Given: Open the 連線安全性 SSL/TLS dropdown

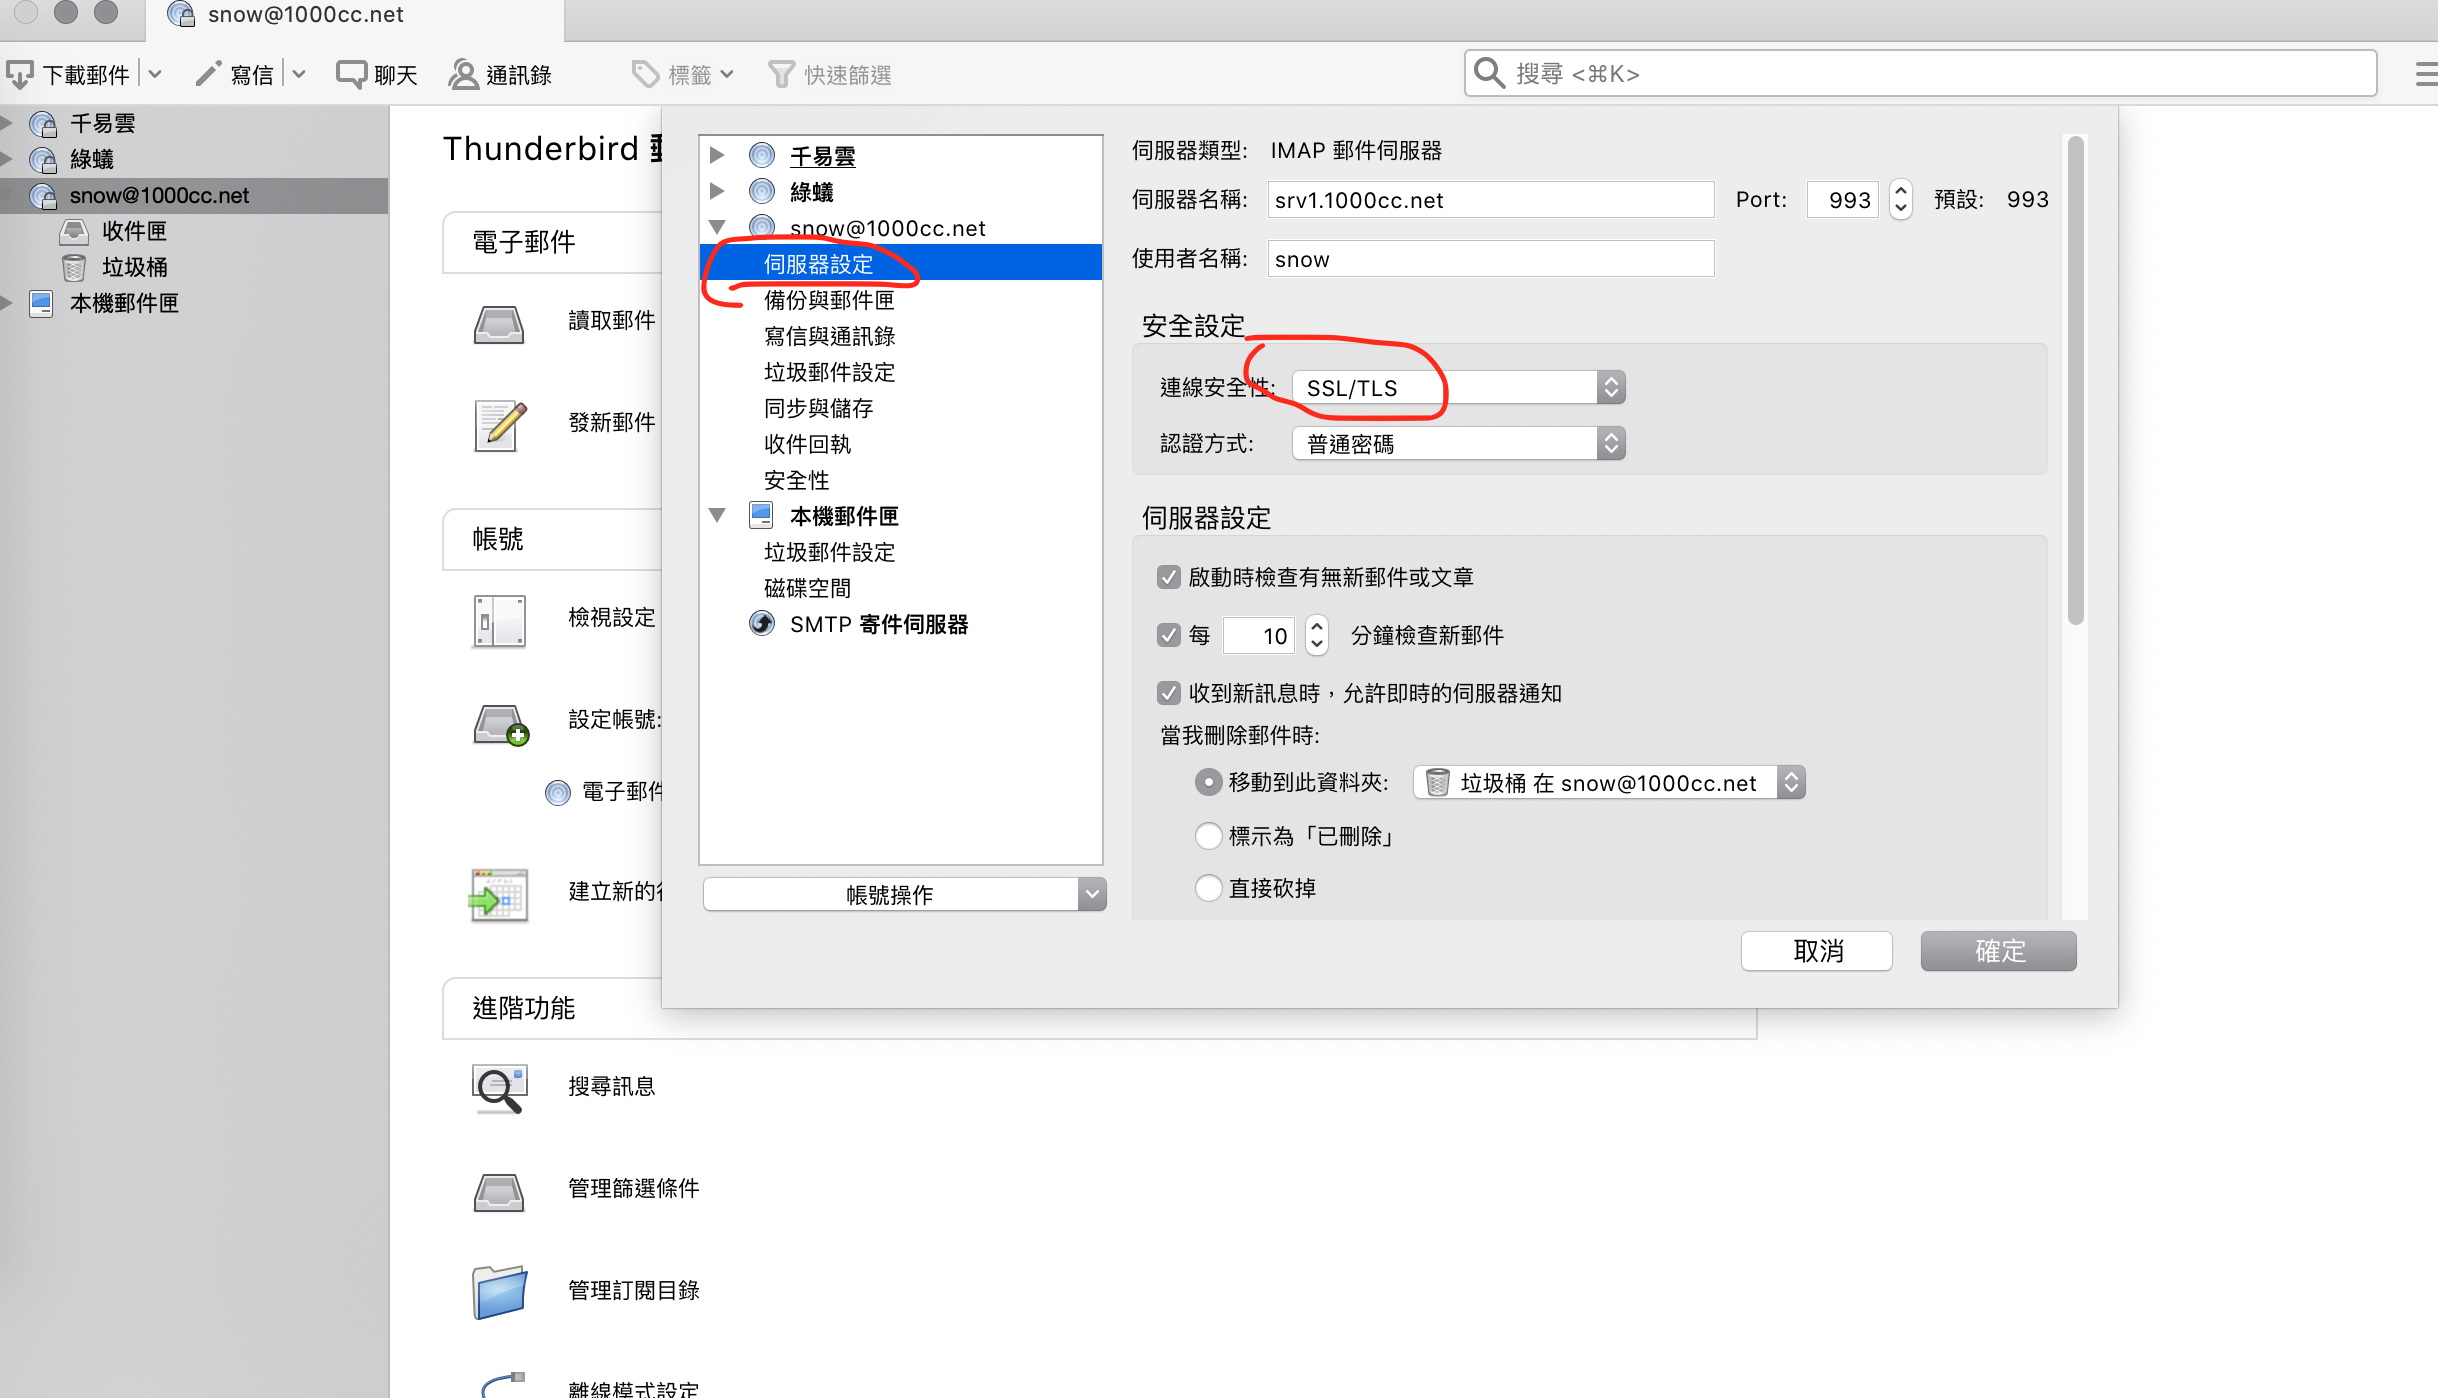Looking at the screenshot, I should pyautogui.click(x=1459, y=387).
